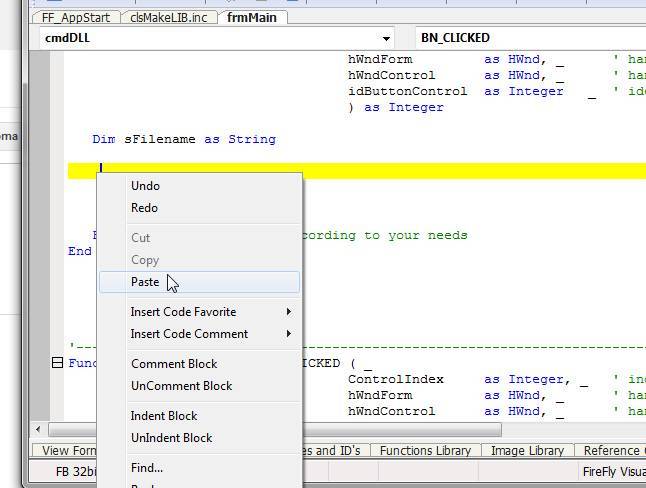Click the horizontal scrollbar left arrow
This screenshot has height=488, width=646.
(40, 430)
